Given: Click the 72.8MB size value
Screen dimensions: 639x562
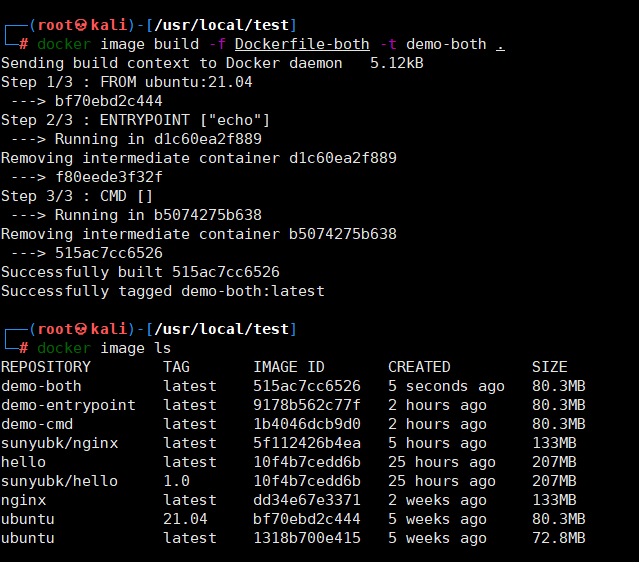Looking at the screenshot, I should point(559,538).
